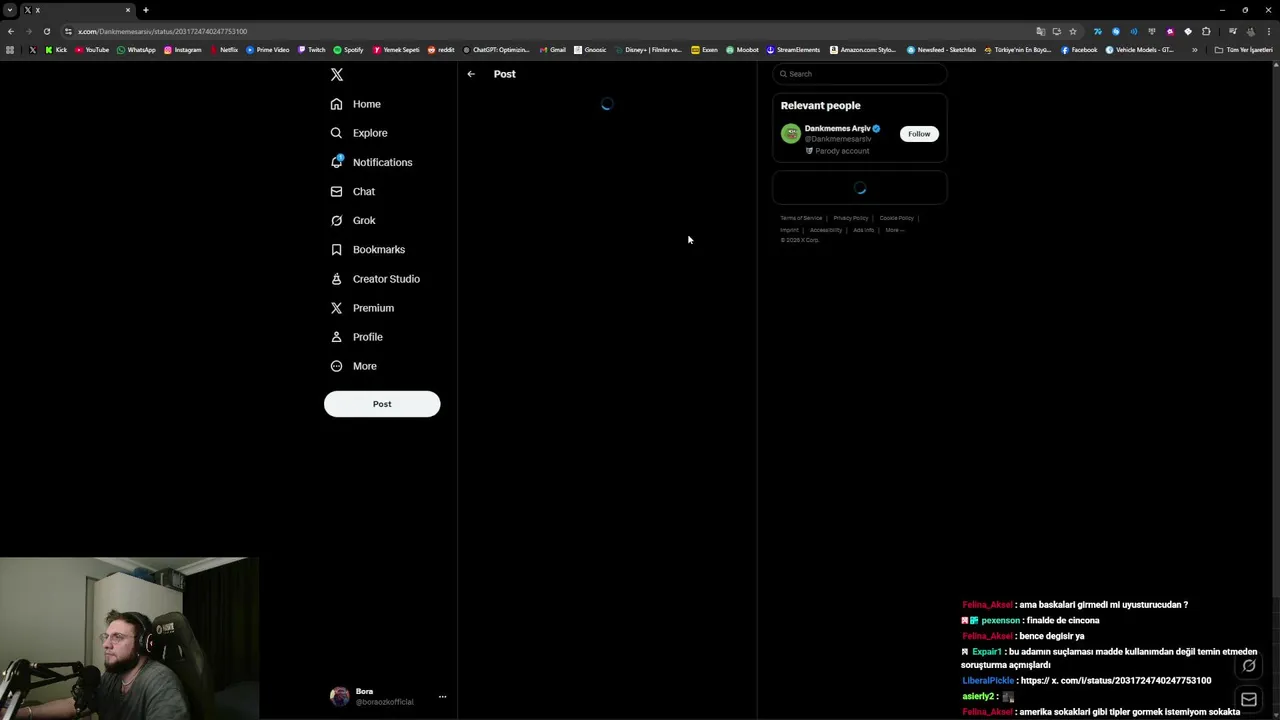This screenshot has width=1280, height=720.
Task: Expand the footer More menu
Action: pyautogui.click(x=894, y=230)
